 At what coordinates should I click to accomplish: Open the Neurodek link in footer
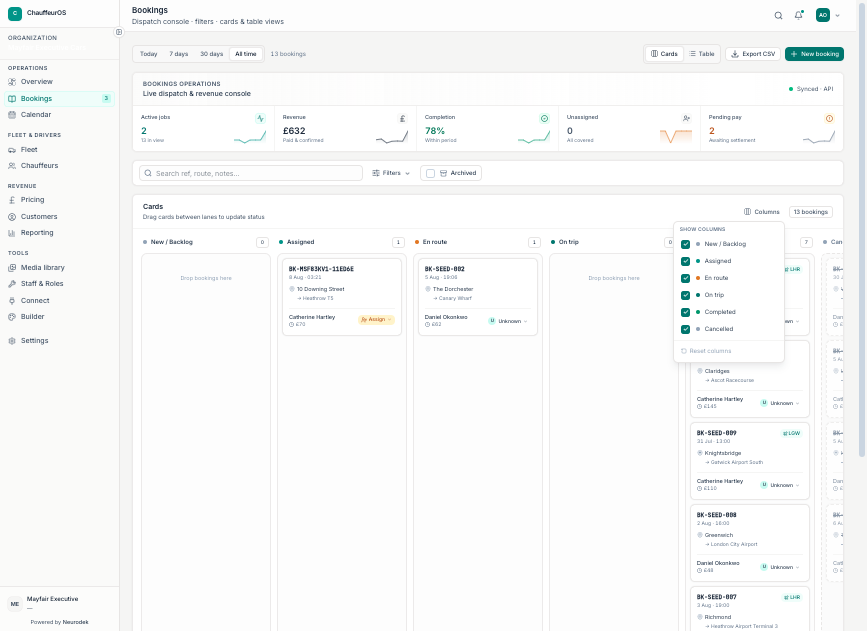[x=75, y=622]
